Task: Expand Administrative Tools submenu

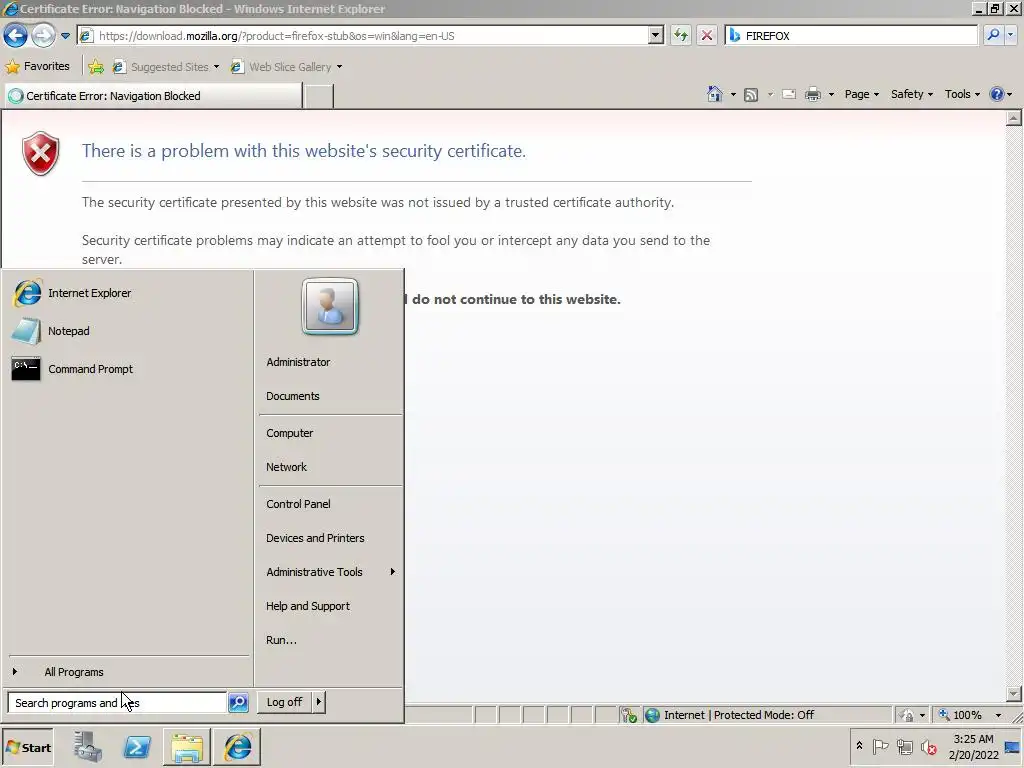Action: click(x=330, y=571)
